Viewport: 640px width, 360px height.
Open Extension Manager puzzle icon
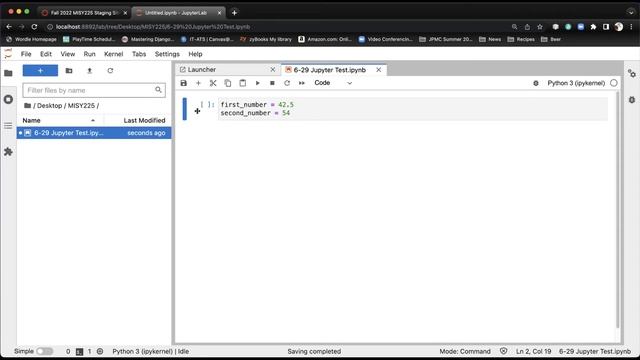pos(8,152)
